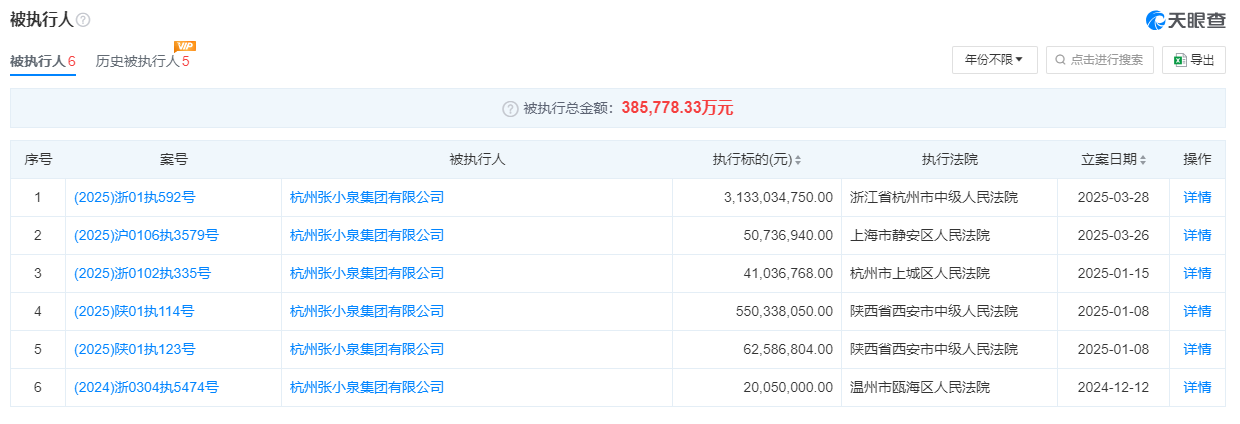Open case (2025)陕01执123号
Viewport: 1240px width, 424px height.
click(x=134, y=349)
